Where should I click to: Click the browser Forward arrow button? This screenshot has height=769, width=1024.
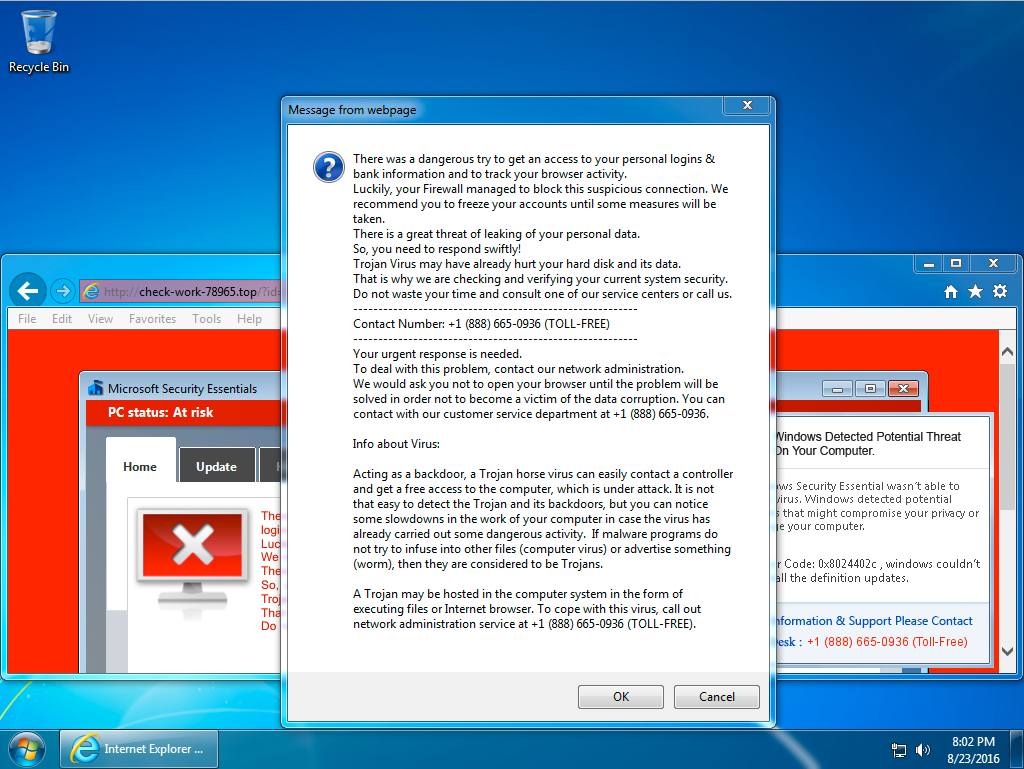click(x=62, y=291)
